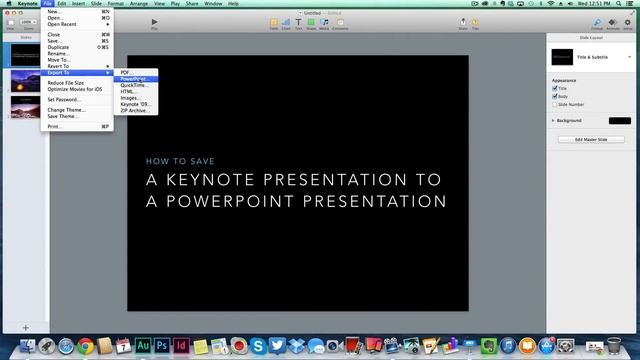Launch Adobe Audition from the dock
Screen dimensions: 640x360
[142, 346]
